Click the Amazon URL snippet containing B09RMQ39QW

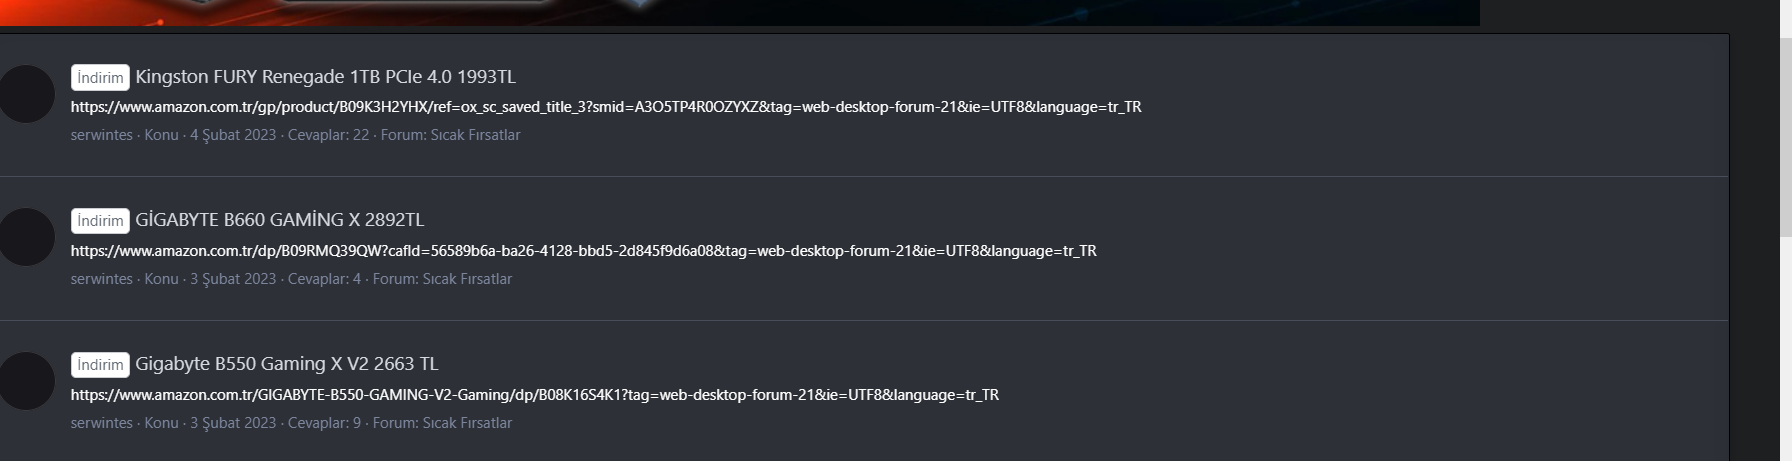click(583, 251)
